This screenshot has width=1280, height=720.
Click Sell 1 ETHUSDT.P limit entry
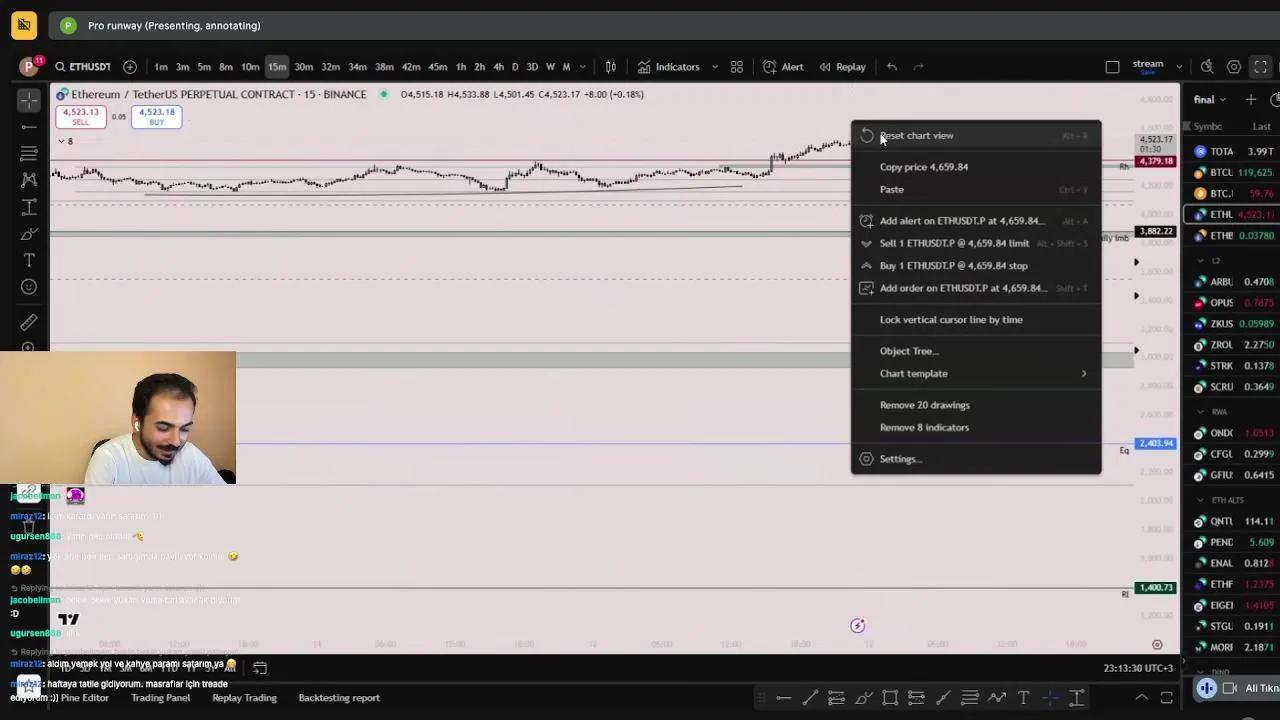(x=976, y=243)
